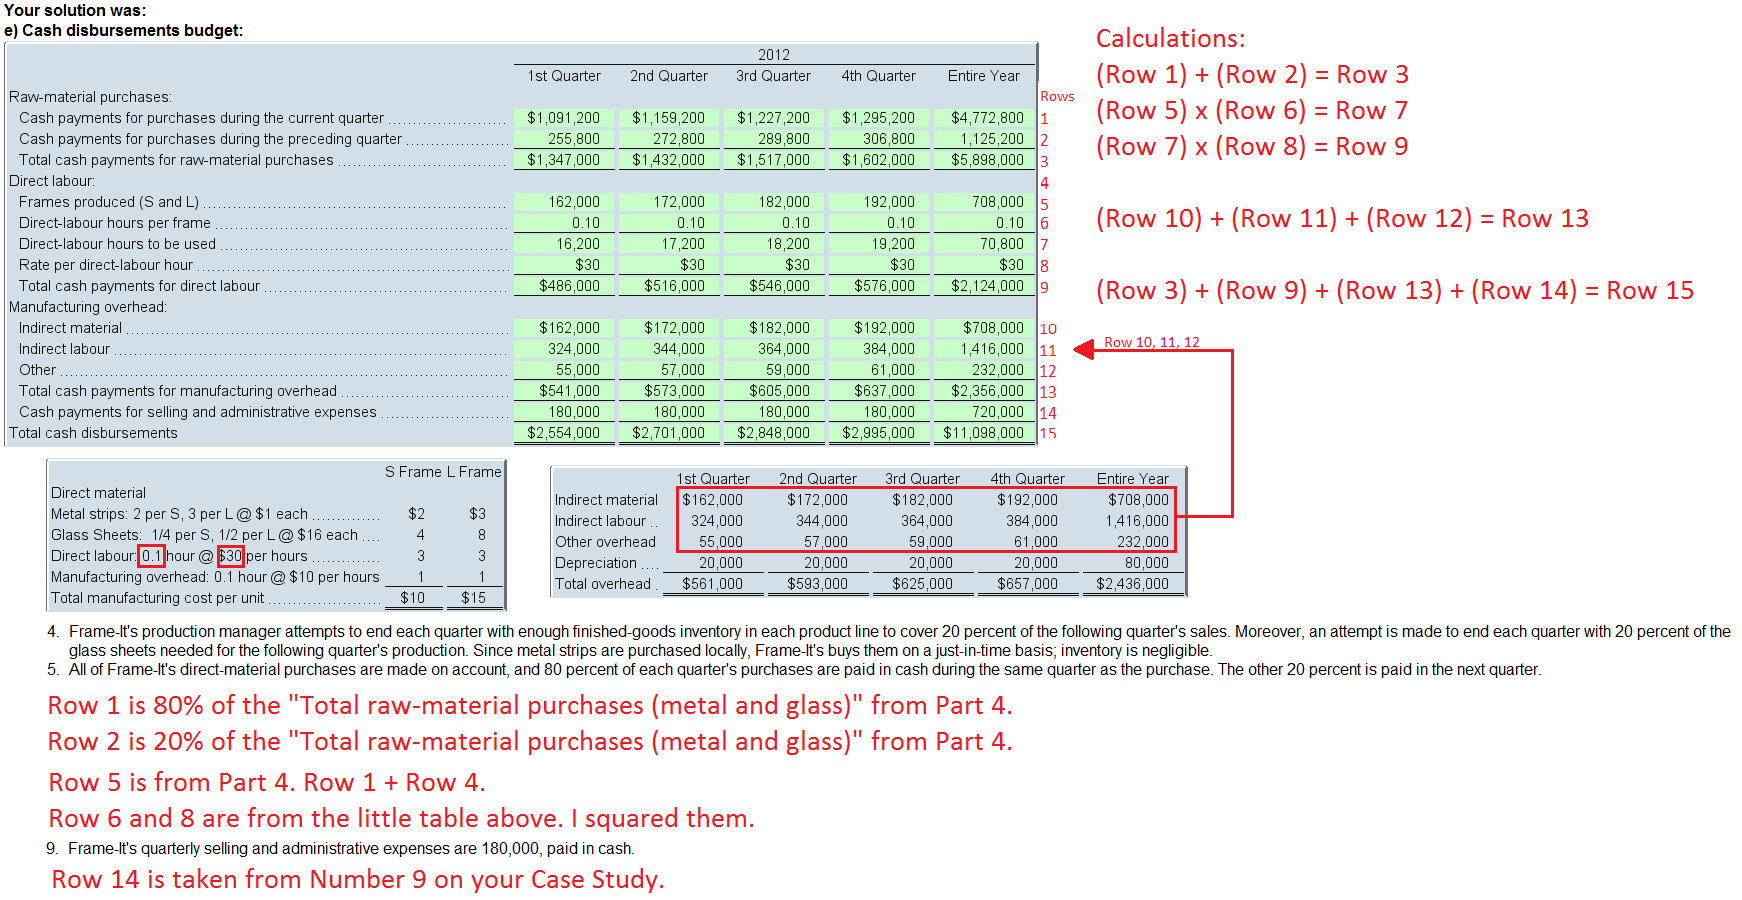Click the "Calculations:" heading in red

coord(1170,39)
